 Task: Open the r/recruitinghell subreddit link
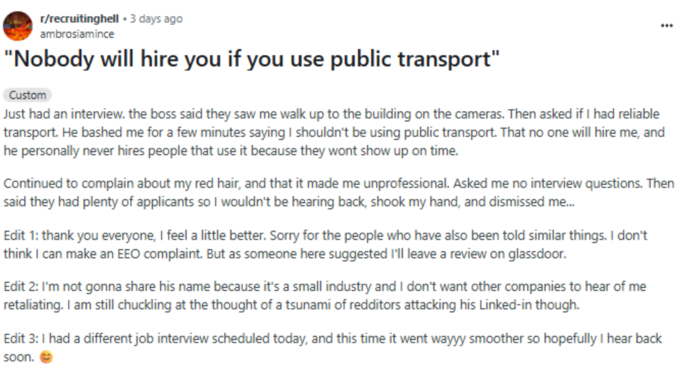coord(79,19)
